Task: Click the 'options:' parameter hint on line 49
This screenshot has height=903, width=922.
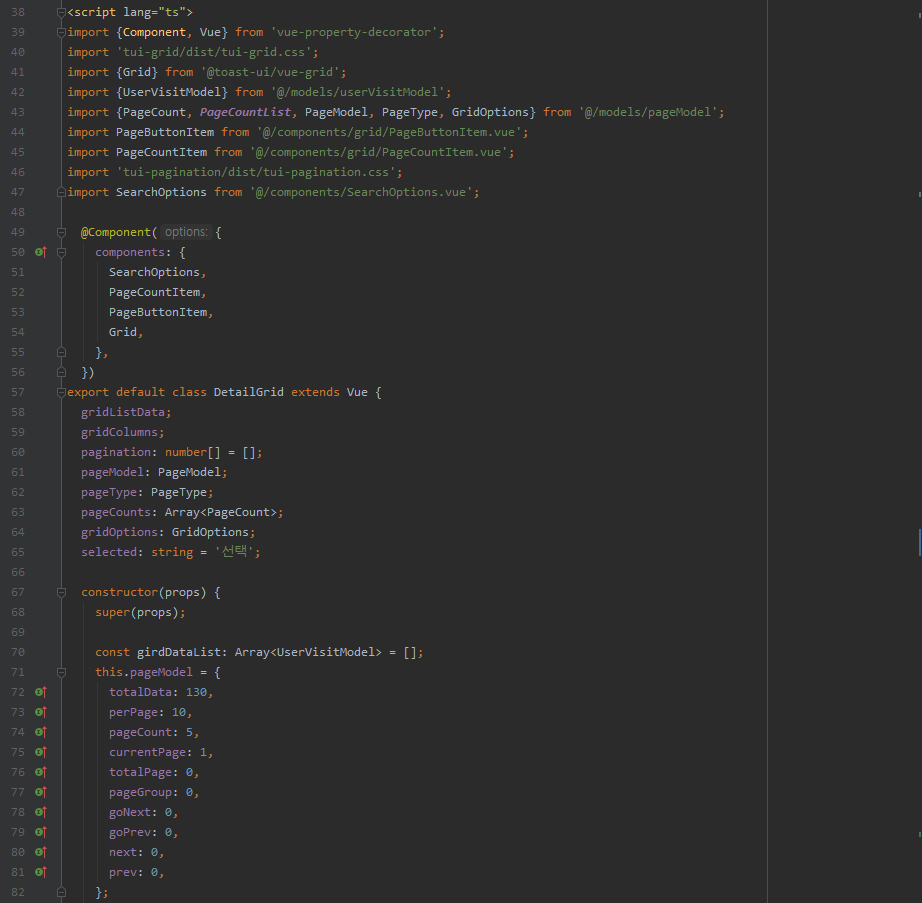Action: [185, 231]
